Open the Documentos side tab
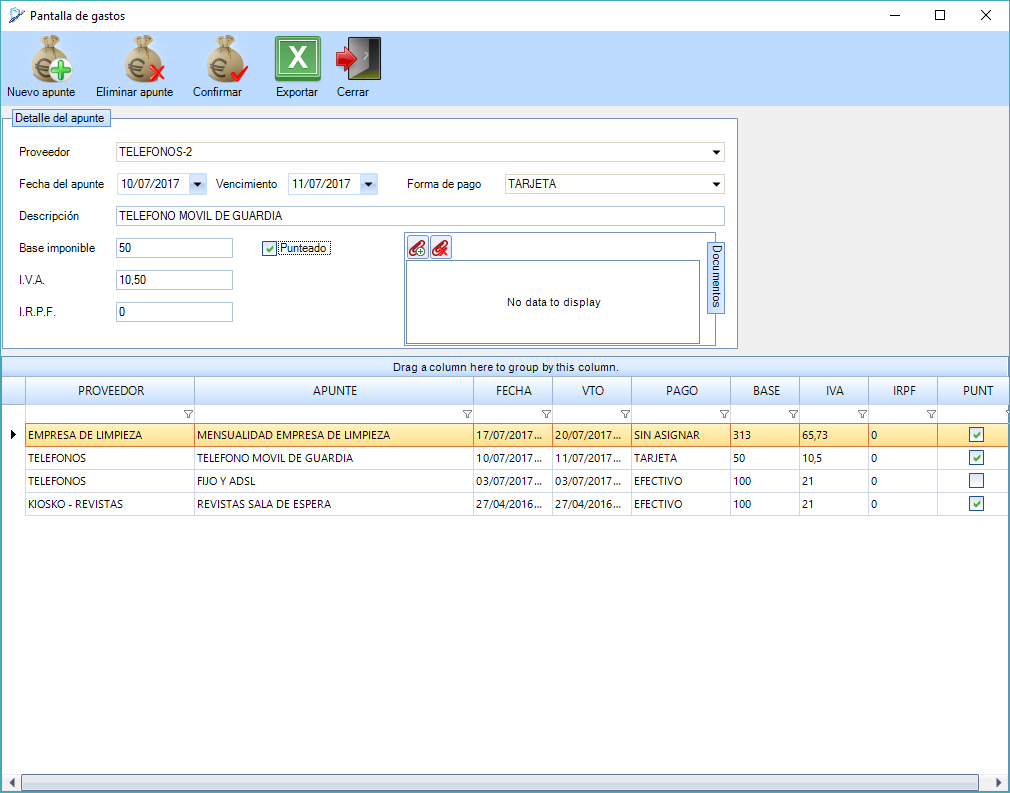The height and width of the screenshot is (793, 1010). point(716,278)
